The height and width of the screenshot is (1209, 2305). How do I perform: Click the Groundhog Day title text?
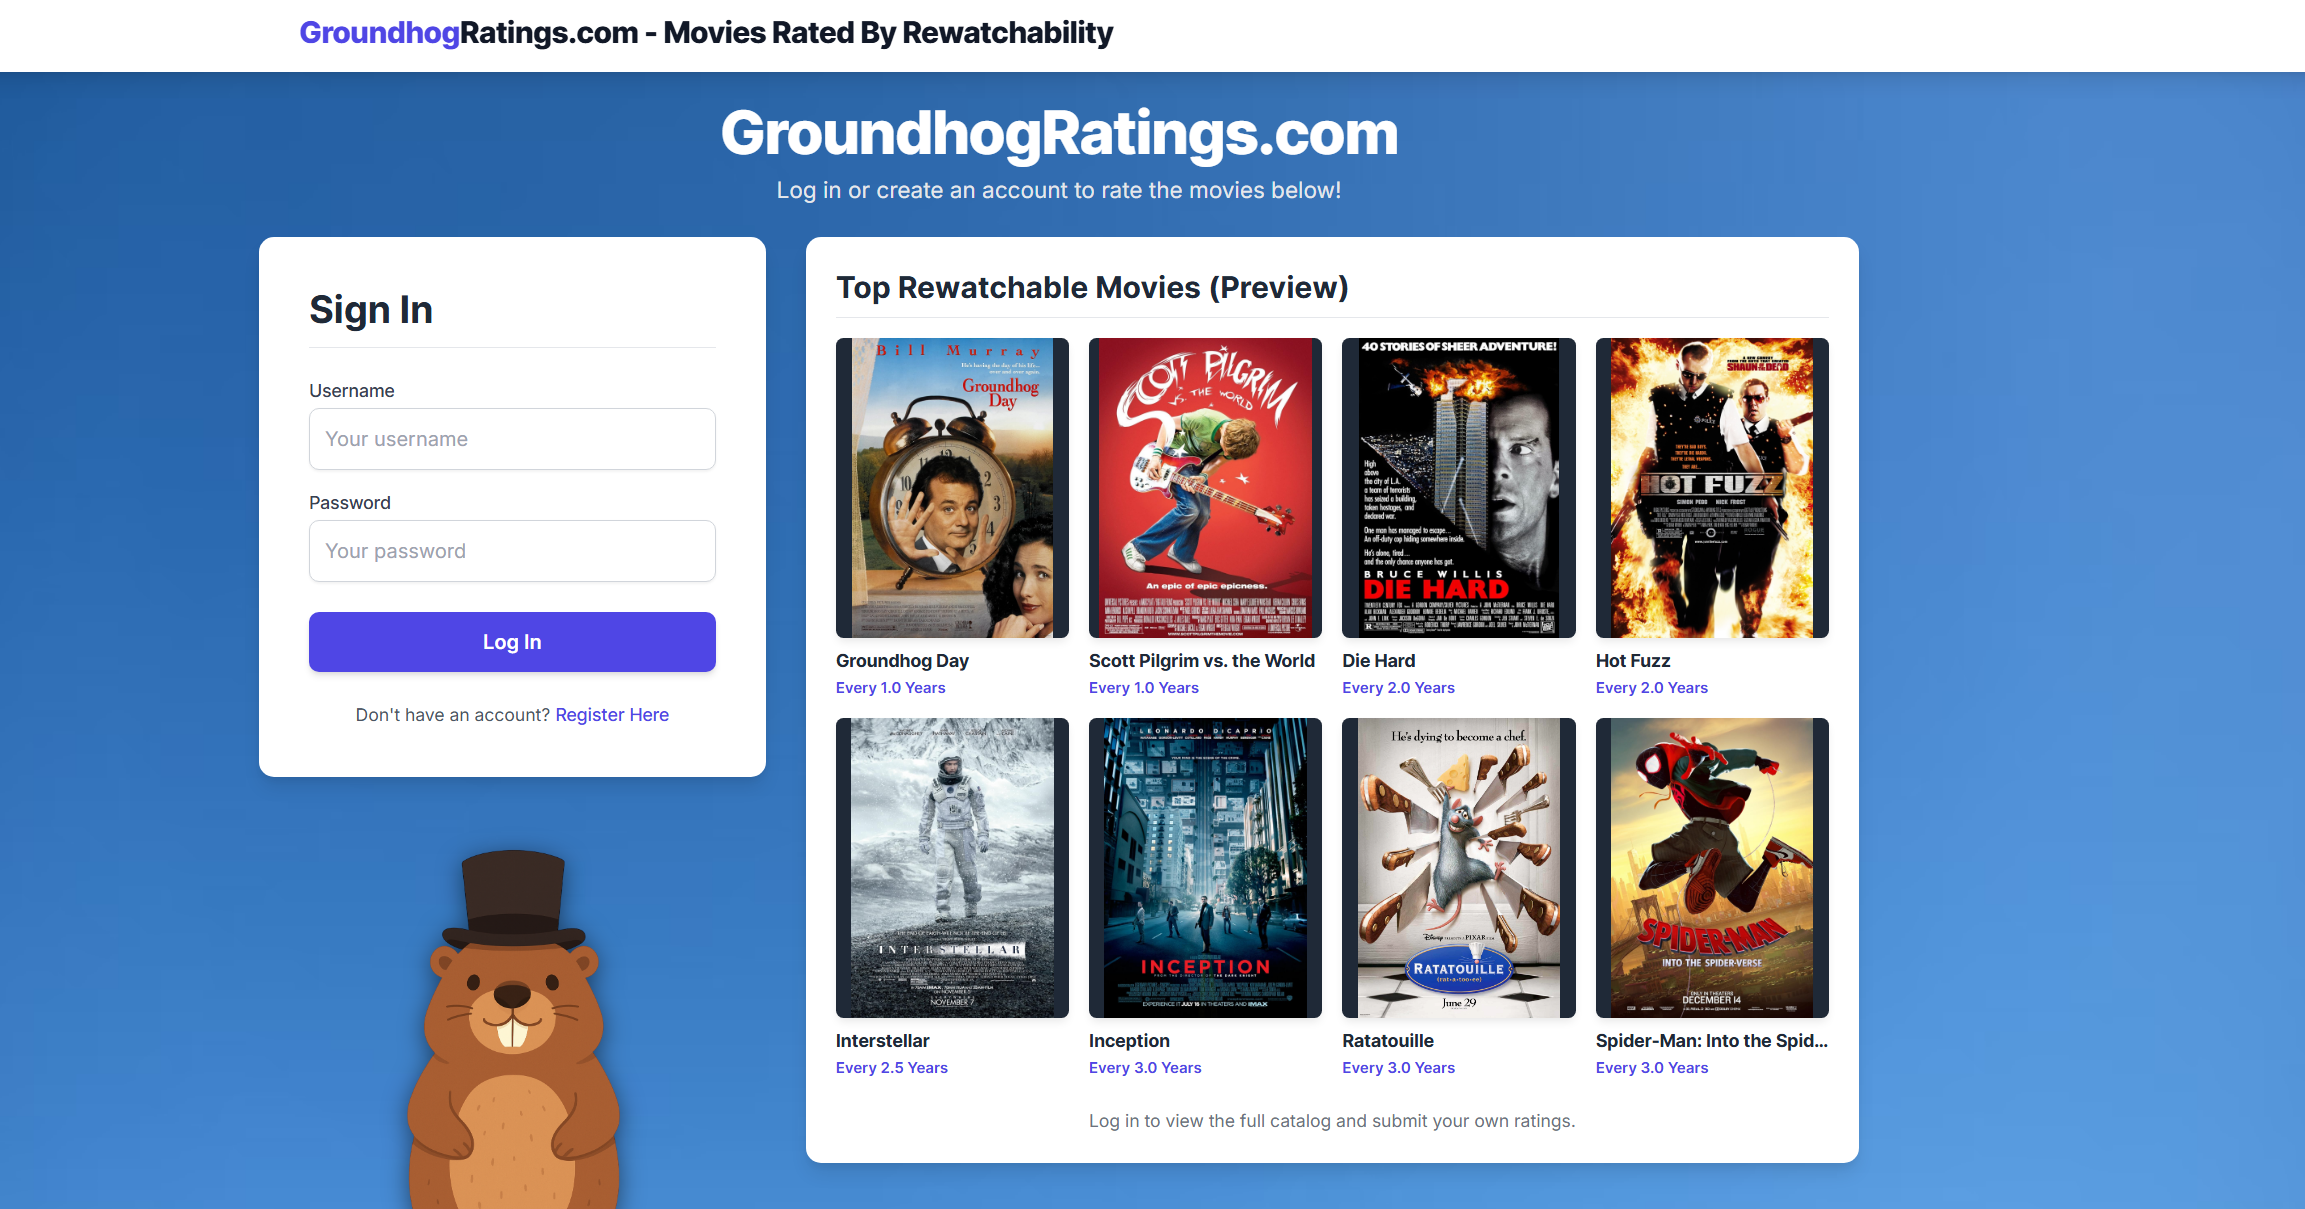click(902, 661)
